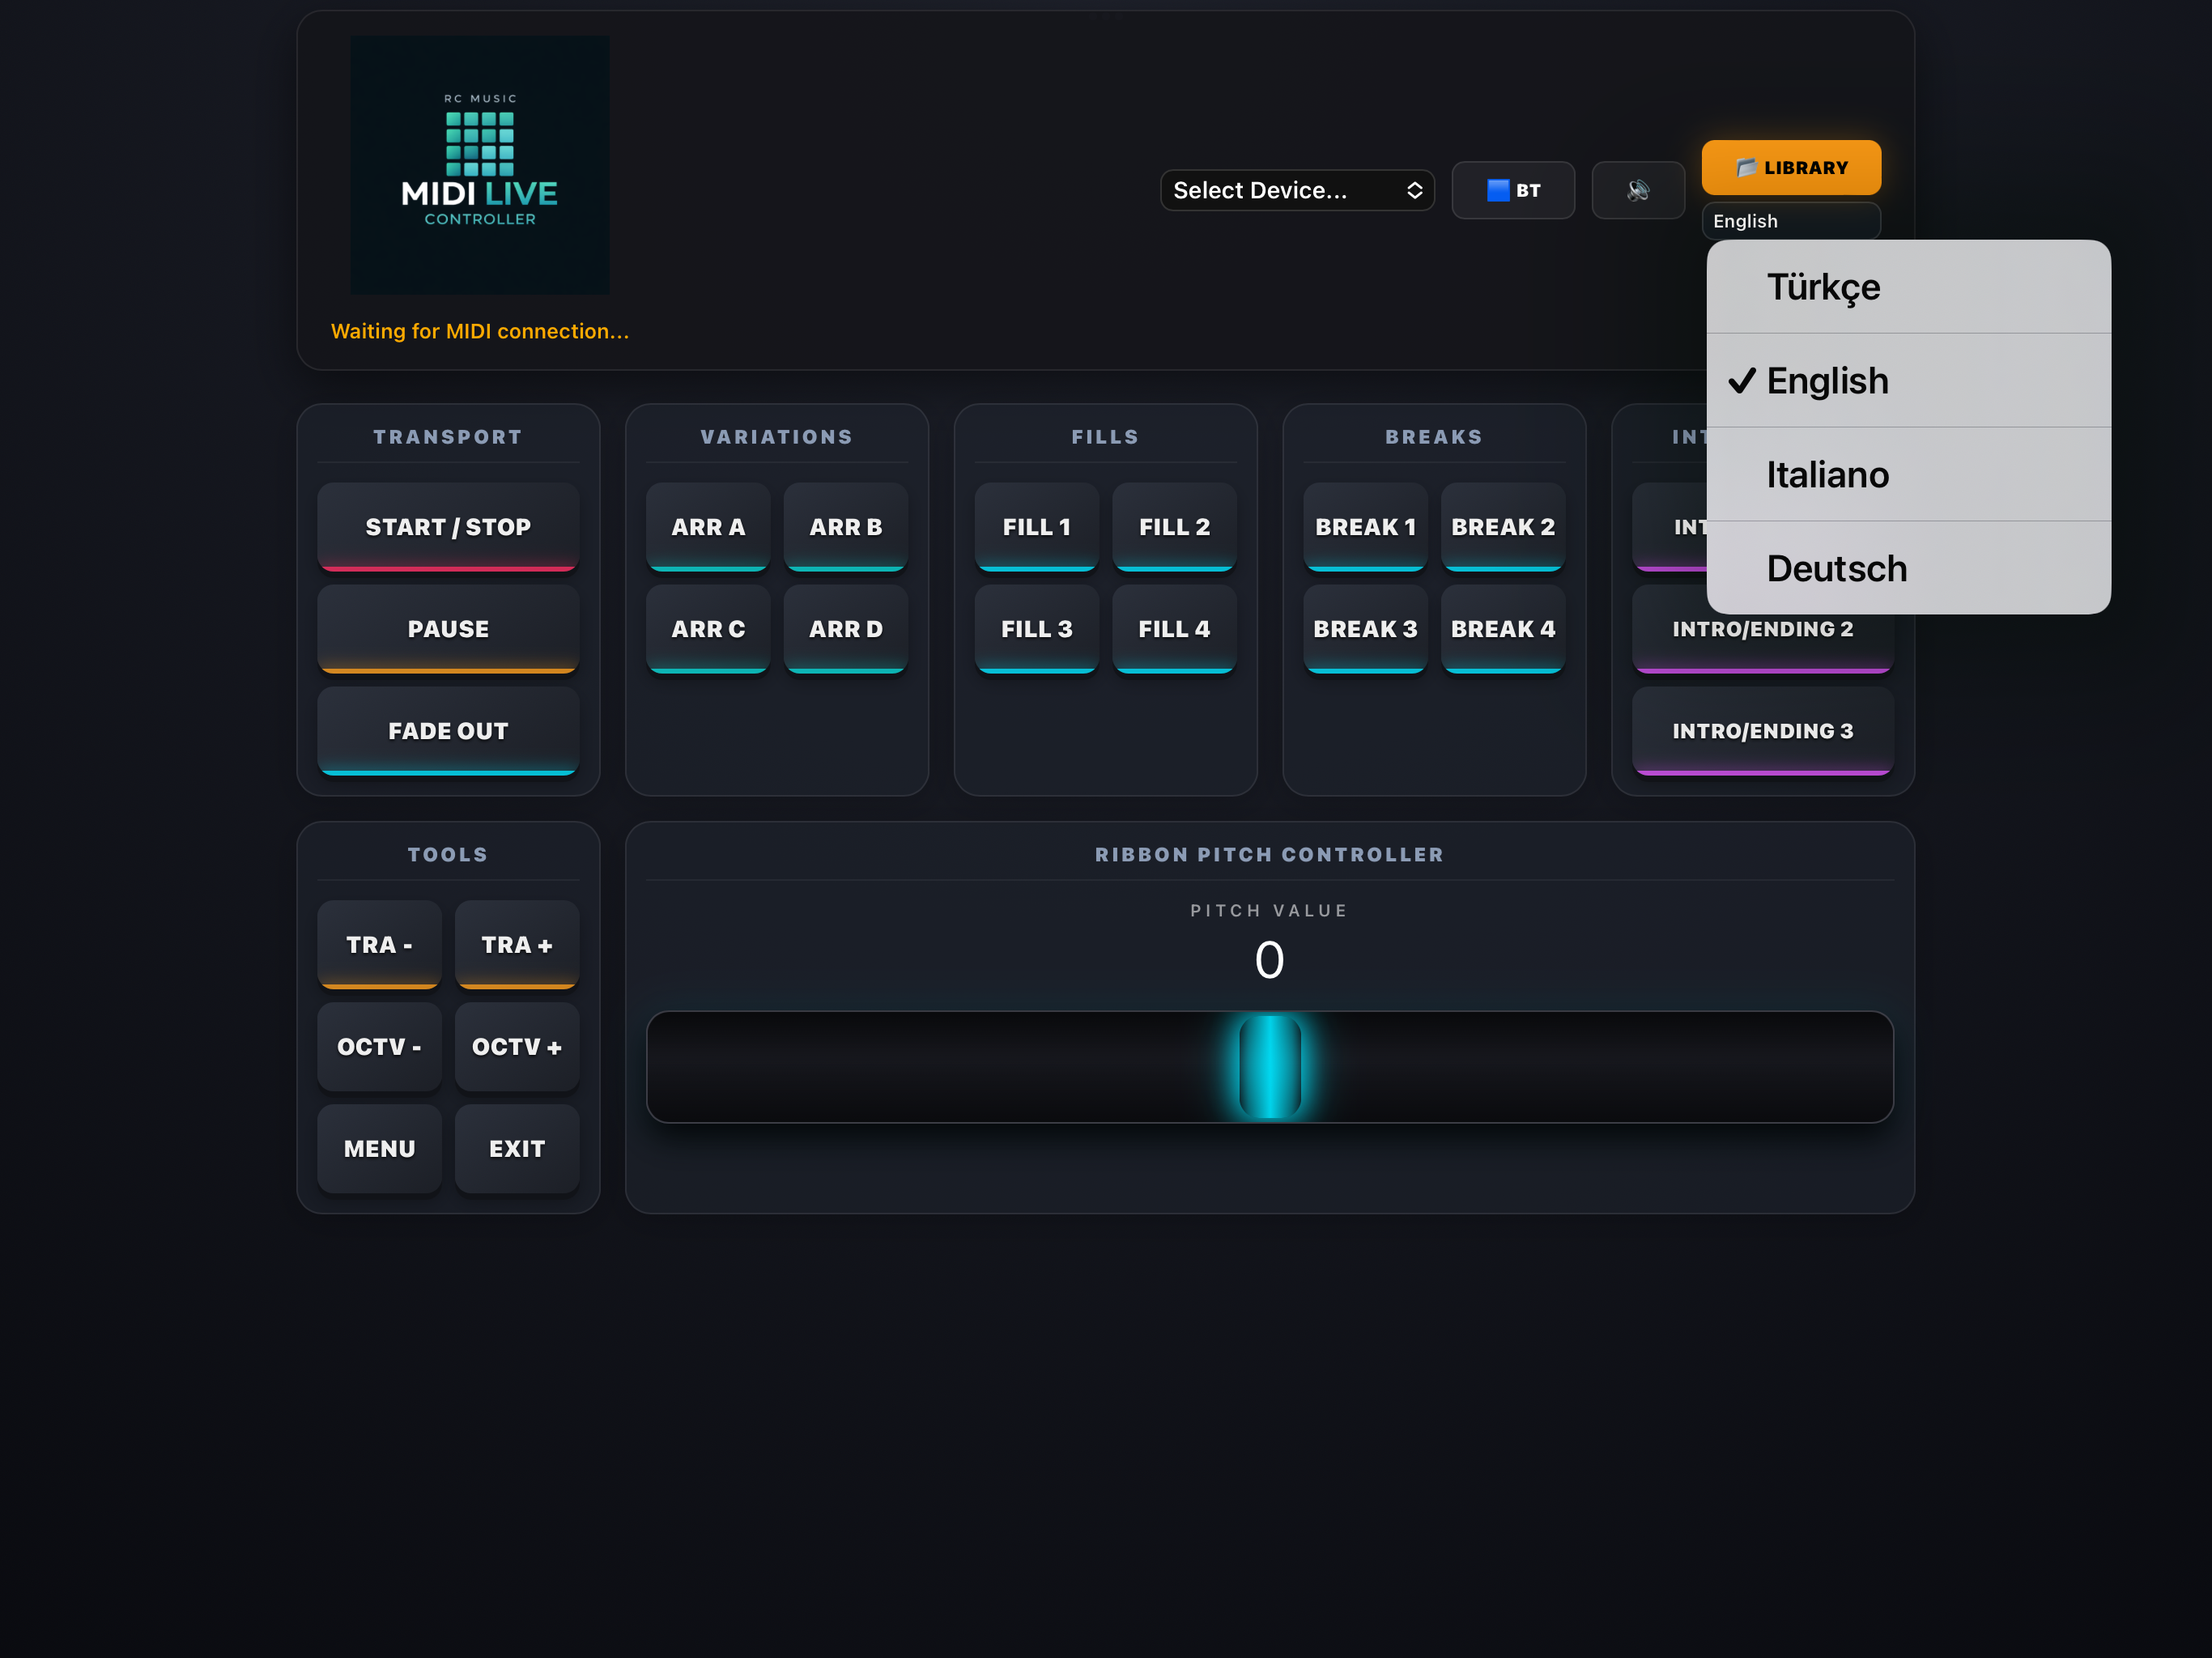The width and height of the screenshot is (2212, 1658).
Task: Click OCTV + octave up button
Action: 517,1047
